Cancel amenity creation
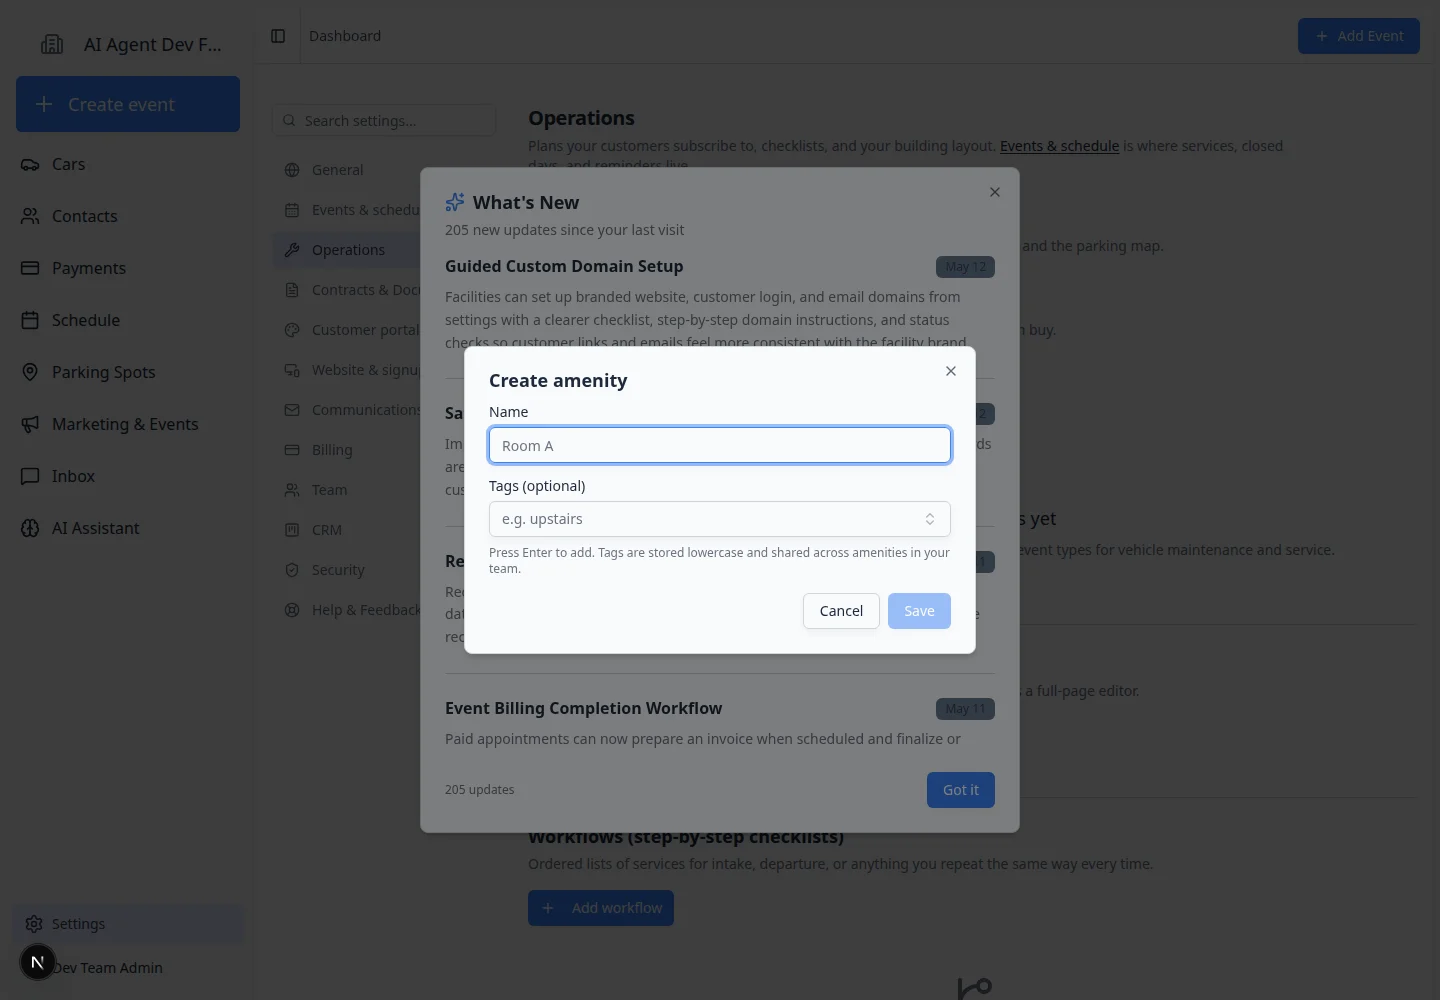The image size is (1440, 1000). pyautogui.click(x=841, y=611)
